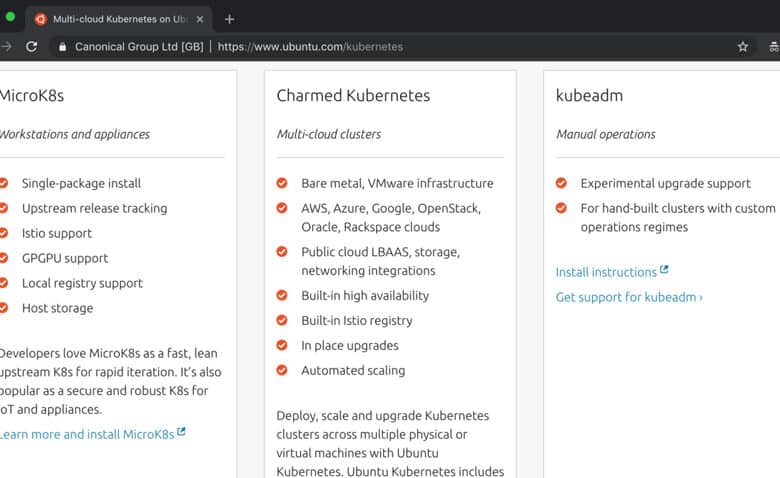The width and height of the screenshot is (780, 478).
Task: Open Install instructions link for kubeadm
Action: coord(606,272)
